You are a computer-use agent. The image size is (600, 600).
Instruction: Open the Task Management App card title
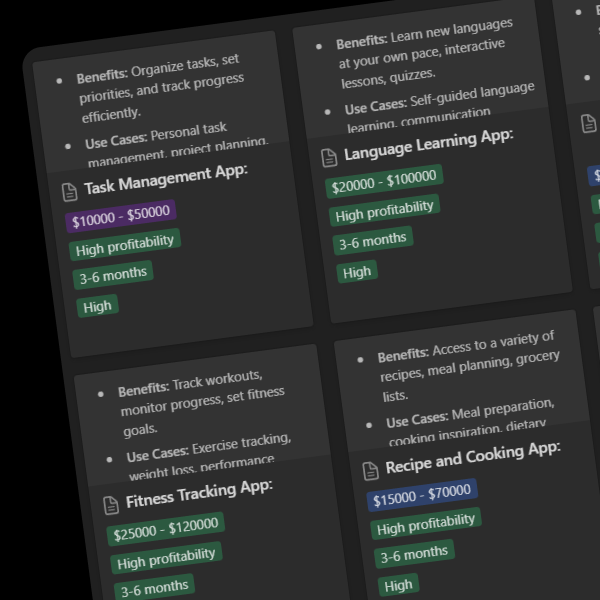point(166,179)
